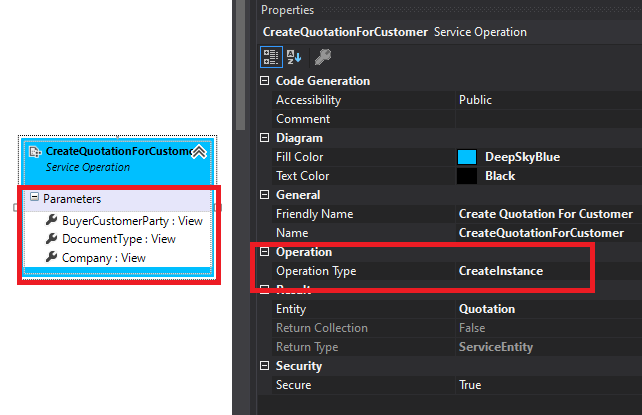Screen dimensions: 642x415
Task: Toggle the Secure value True
Action: pos(470,385)
